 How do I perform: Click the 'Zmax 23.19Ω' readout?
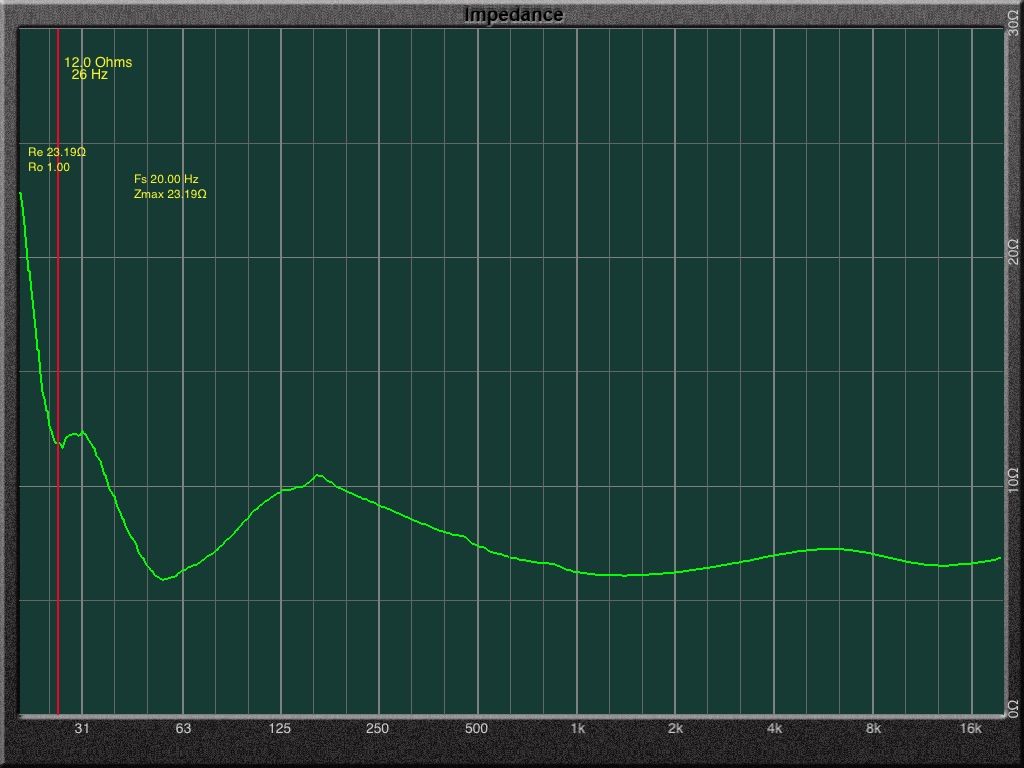click(170, 194)
